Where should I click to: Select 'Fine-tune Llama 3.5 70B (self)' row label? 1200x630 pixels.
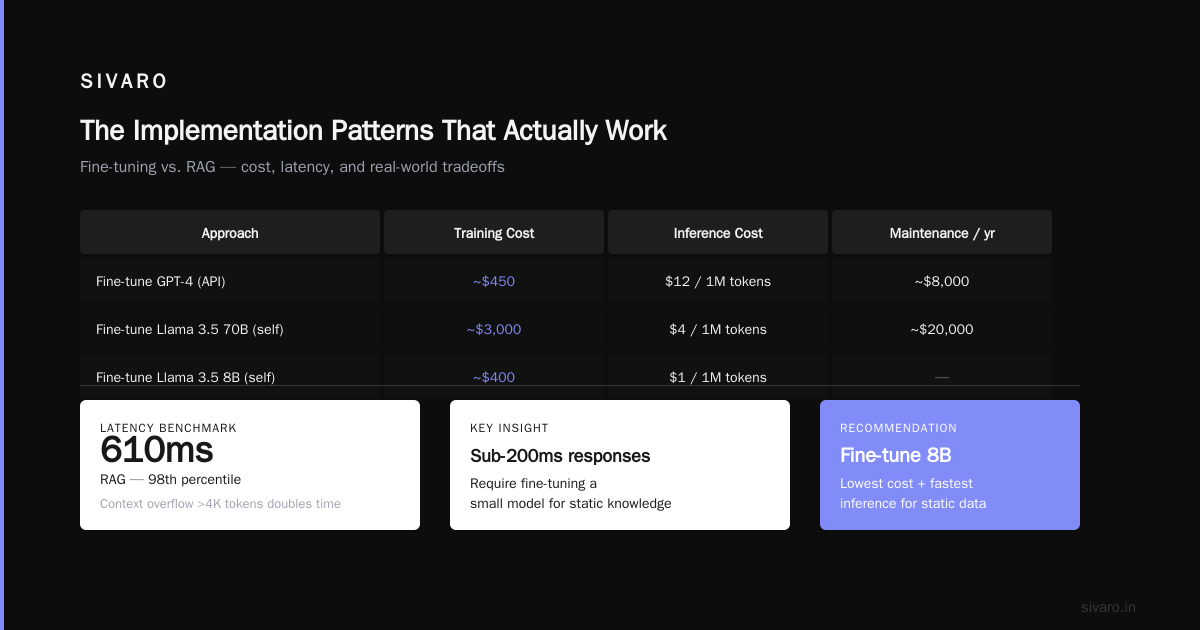(190, 329)
